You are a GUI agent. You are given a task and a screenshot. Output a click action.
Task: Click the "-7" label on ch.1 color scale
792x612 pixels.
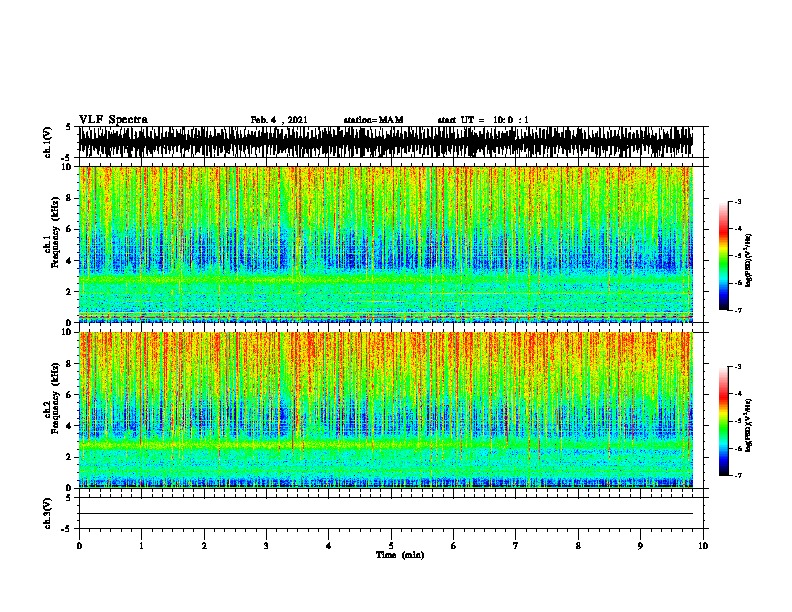click(737, 310)
